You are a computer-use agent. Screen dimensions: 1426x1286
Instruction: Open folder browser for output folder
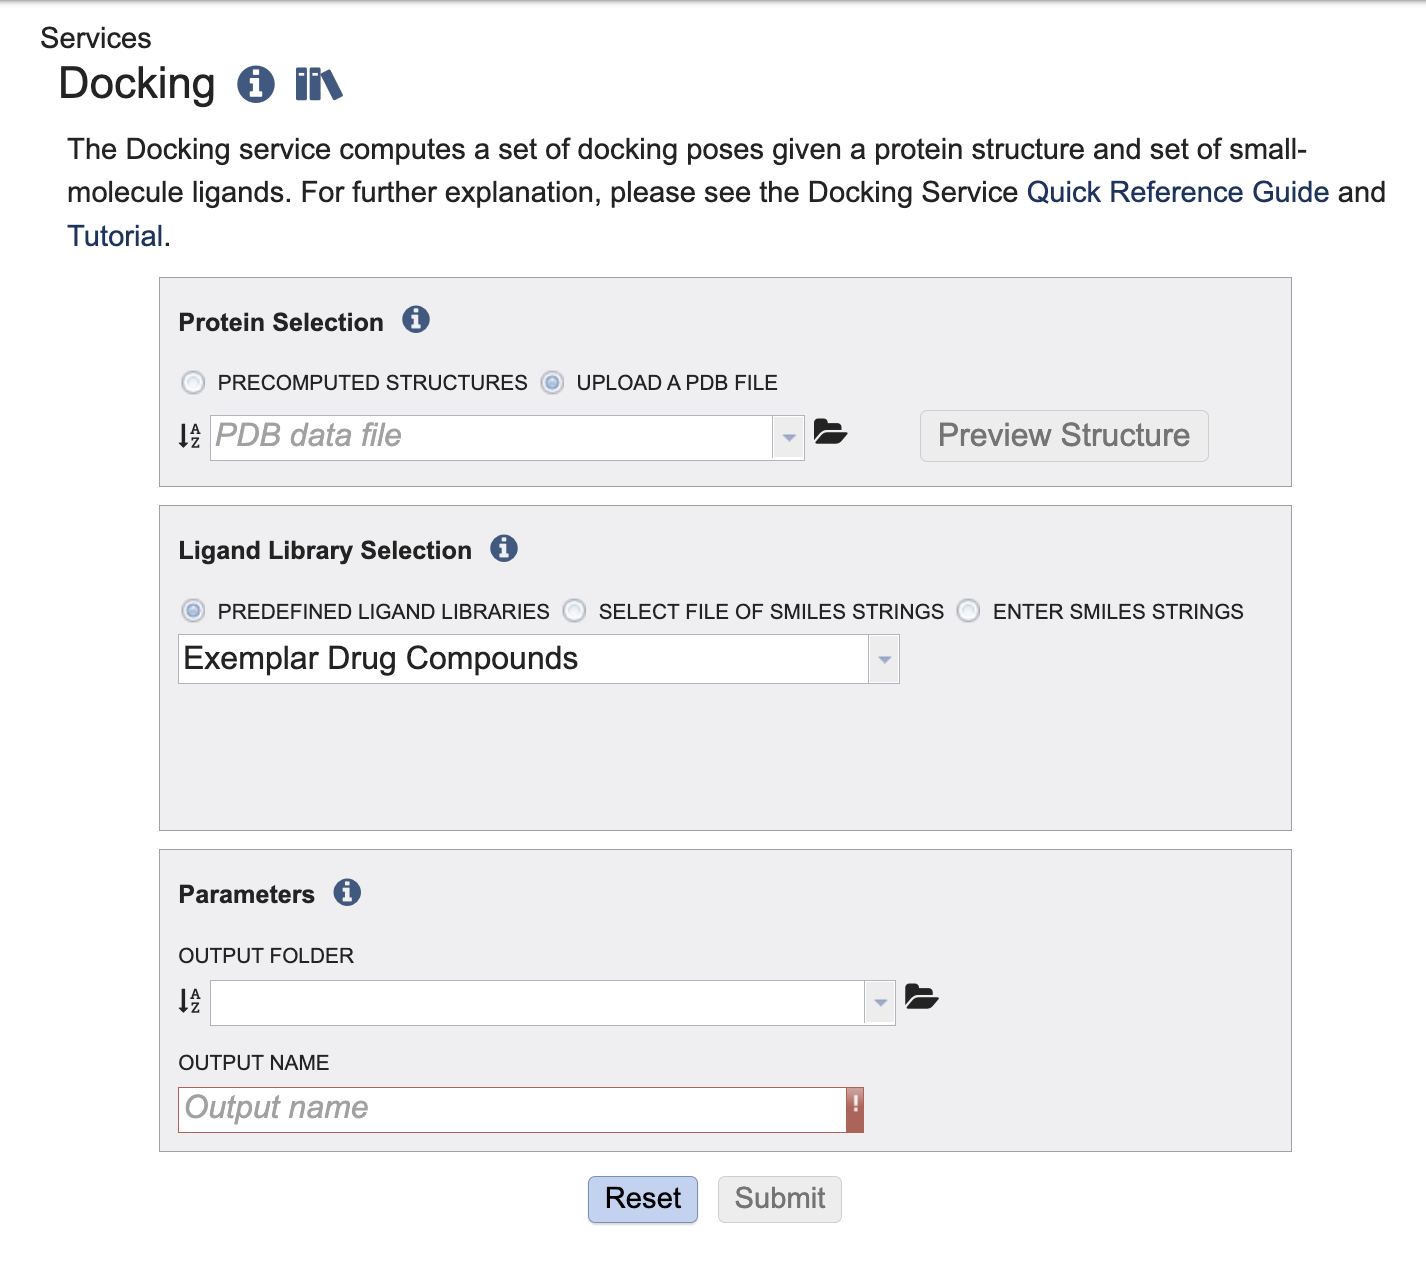921,997
